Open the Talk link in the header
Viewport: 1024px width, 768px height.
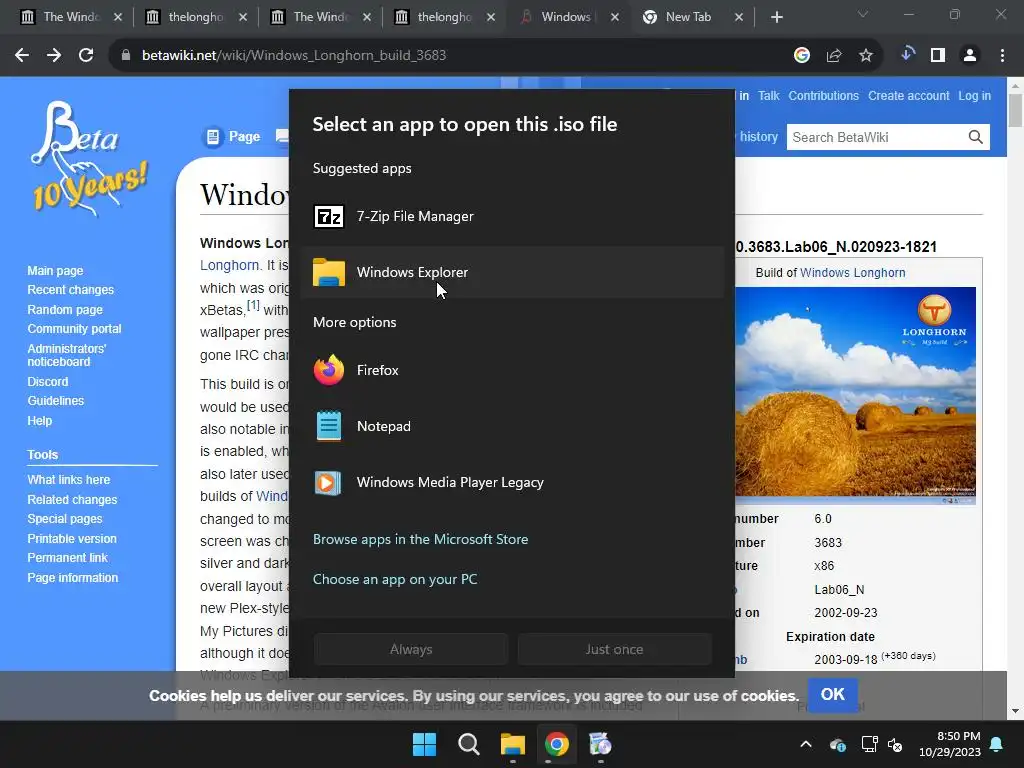tap(769, 95)
